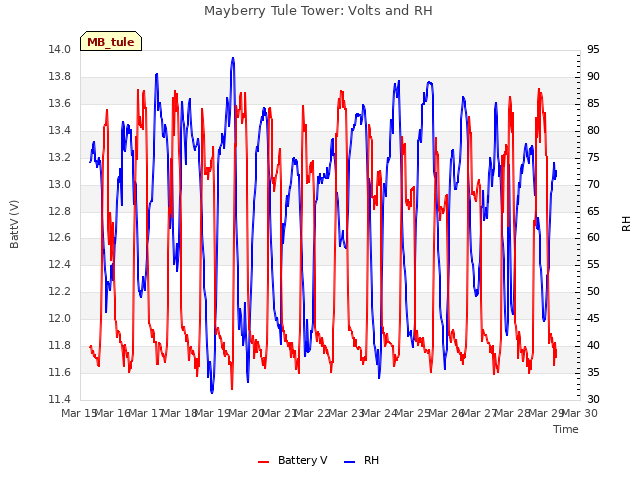
Task: Click the 55 right axis value
Action: (x=593, y=264)
